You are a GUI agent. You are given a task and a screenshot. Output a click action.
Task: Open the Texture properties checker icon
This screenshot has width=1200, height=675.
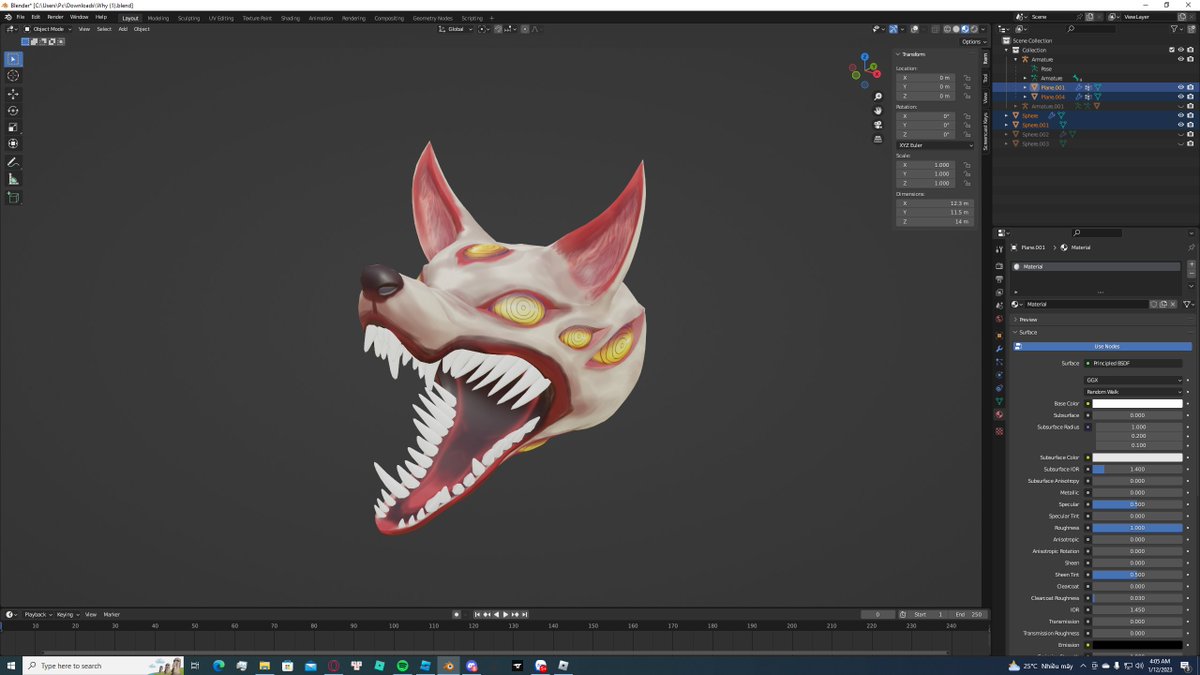tap(999, 431)
